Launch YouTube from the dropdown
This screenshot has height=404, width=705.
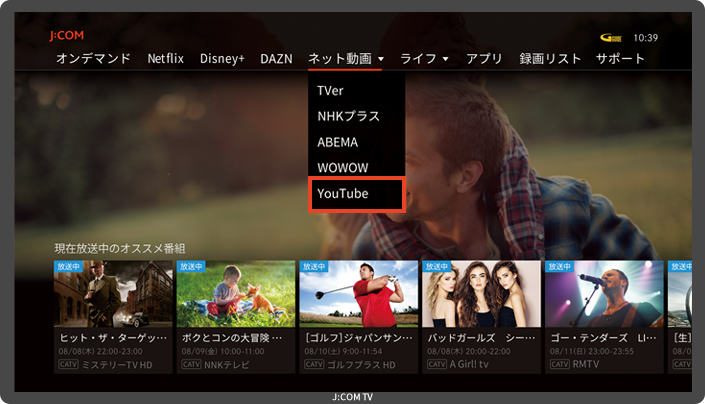357,194
